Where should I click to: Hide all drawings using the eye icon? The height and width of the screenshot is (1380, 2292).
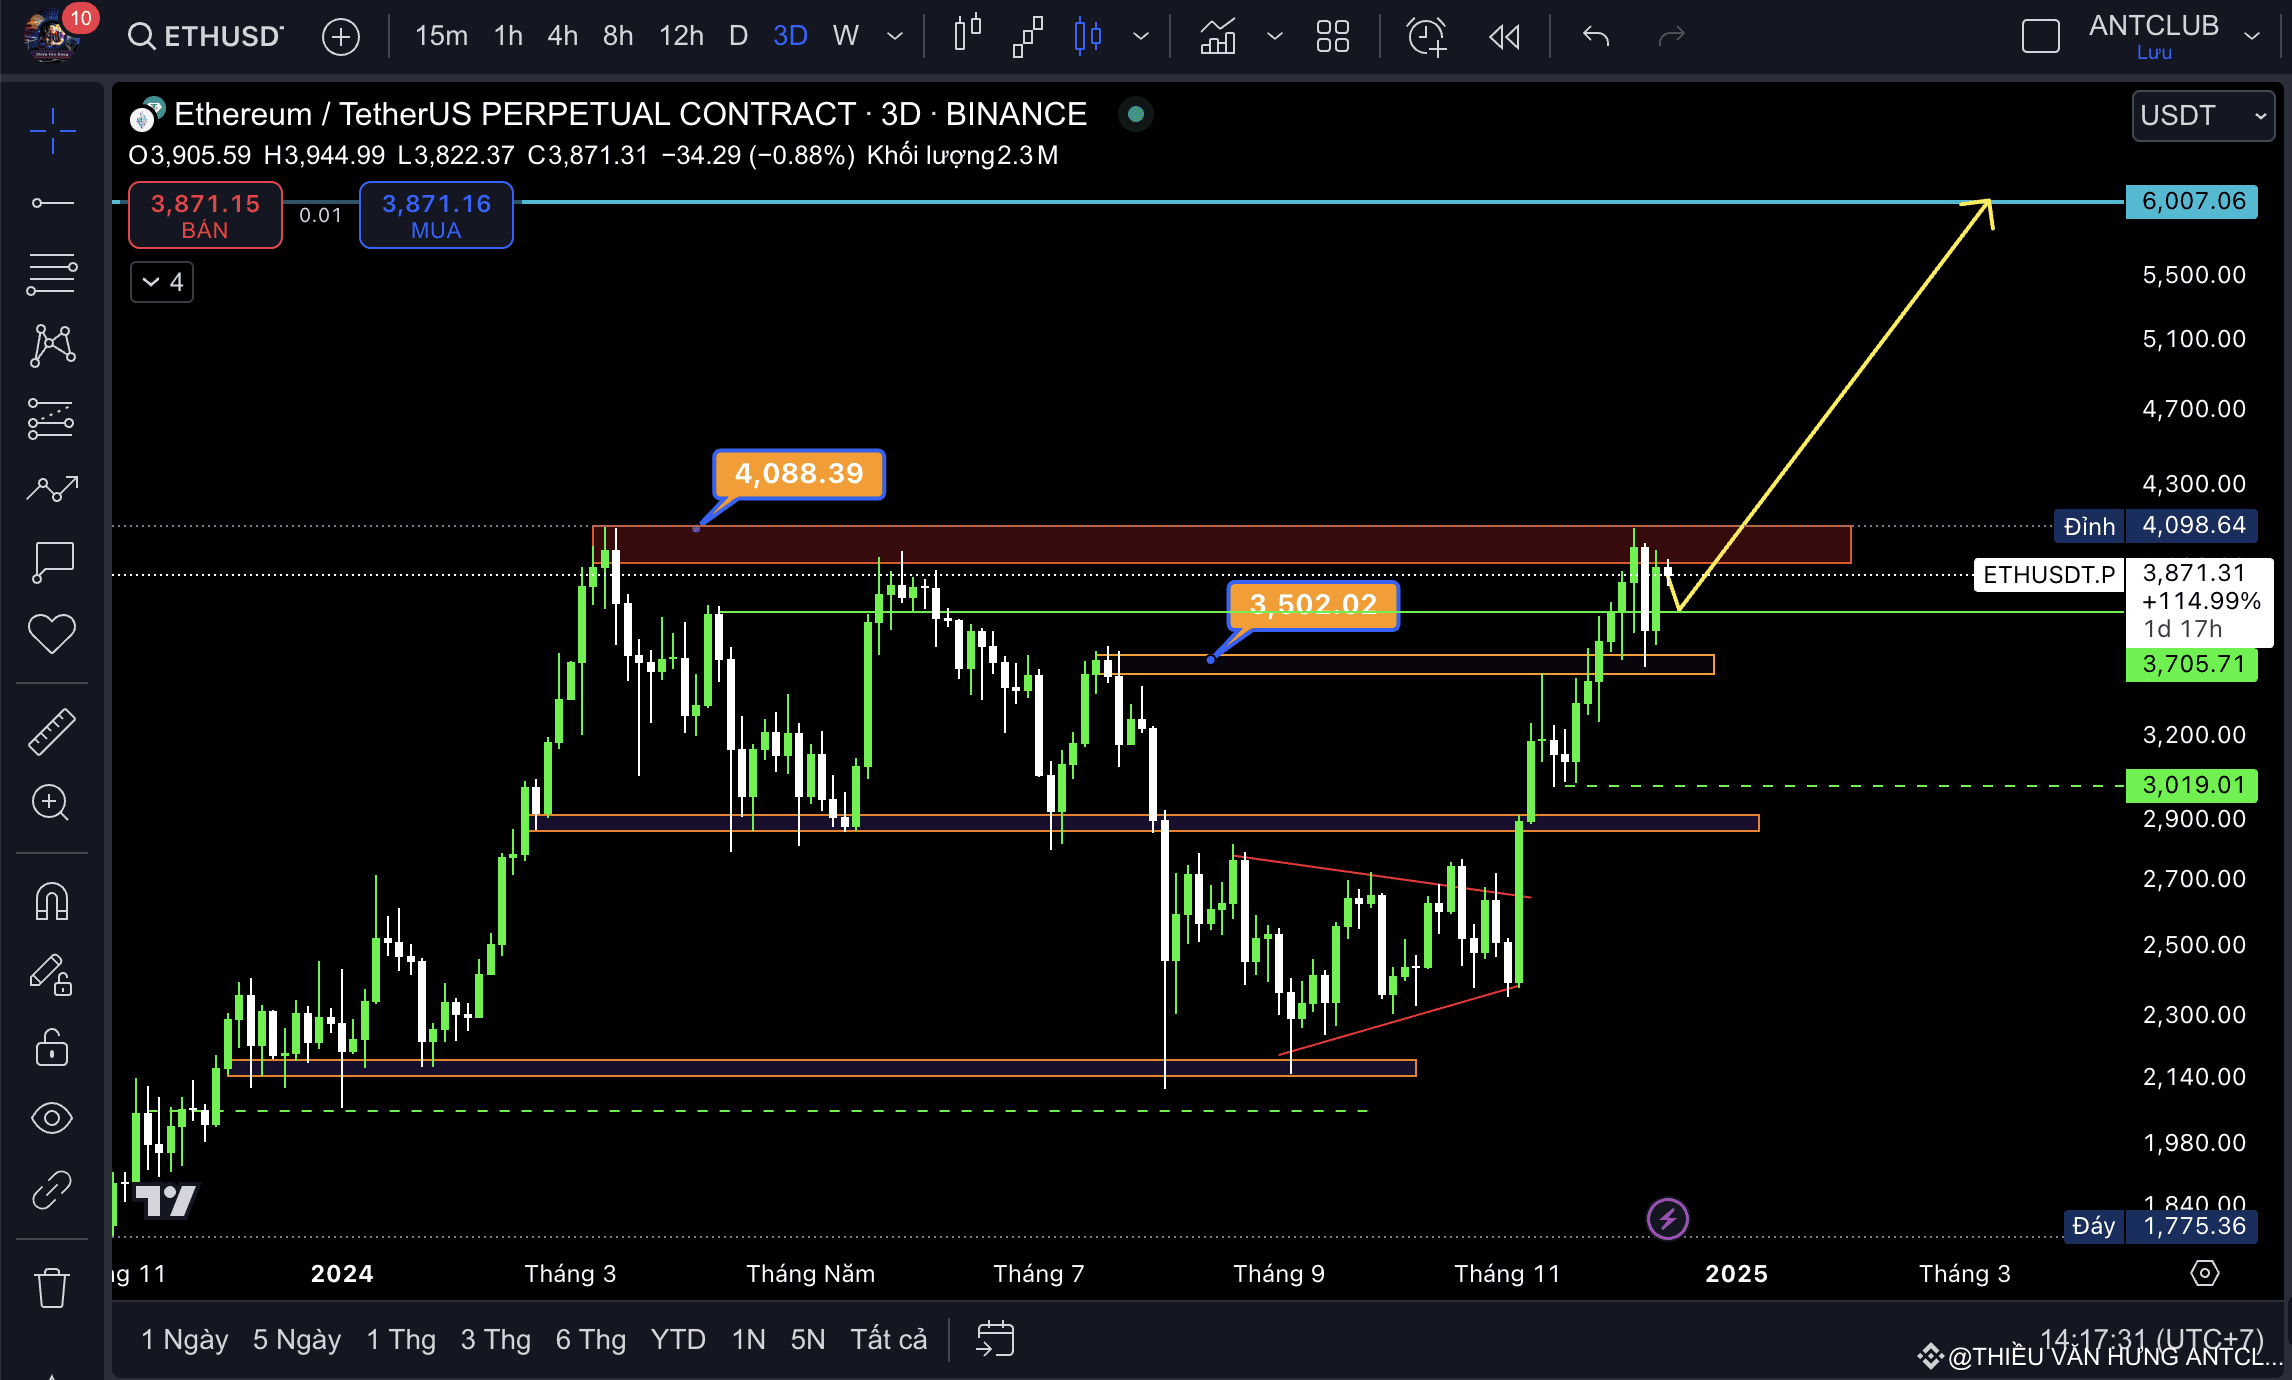pos(51,1118)
